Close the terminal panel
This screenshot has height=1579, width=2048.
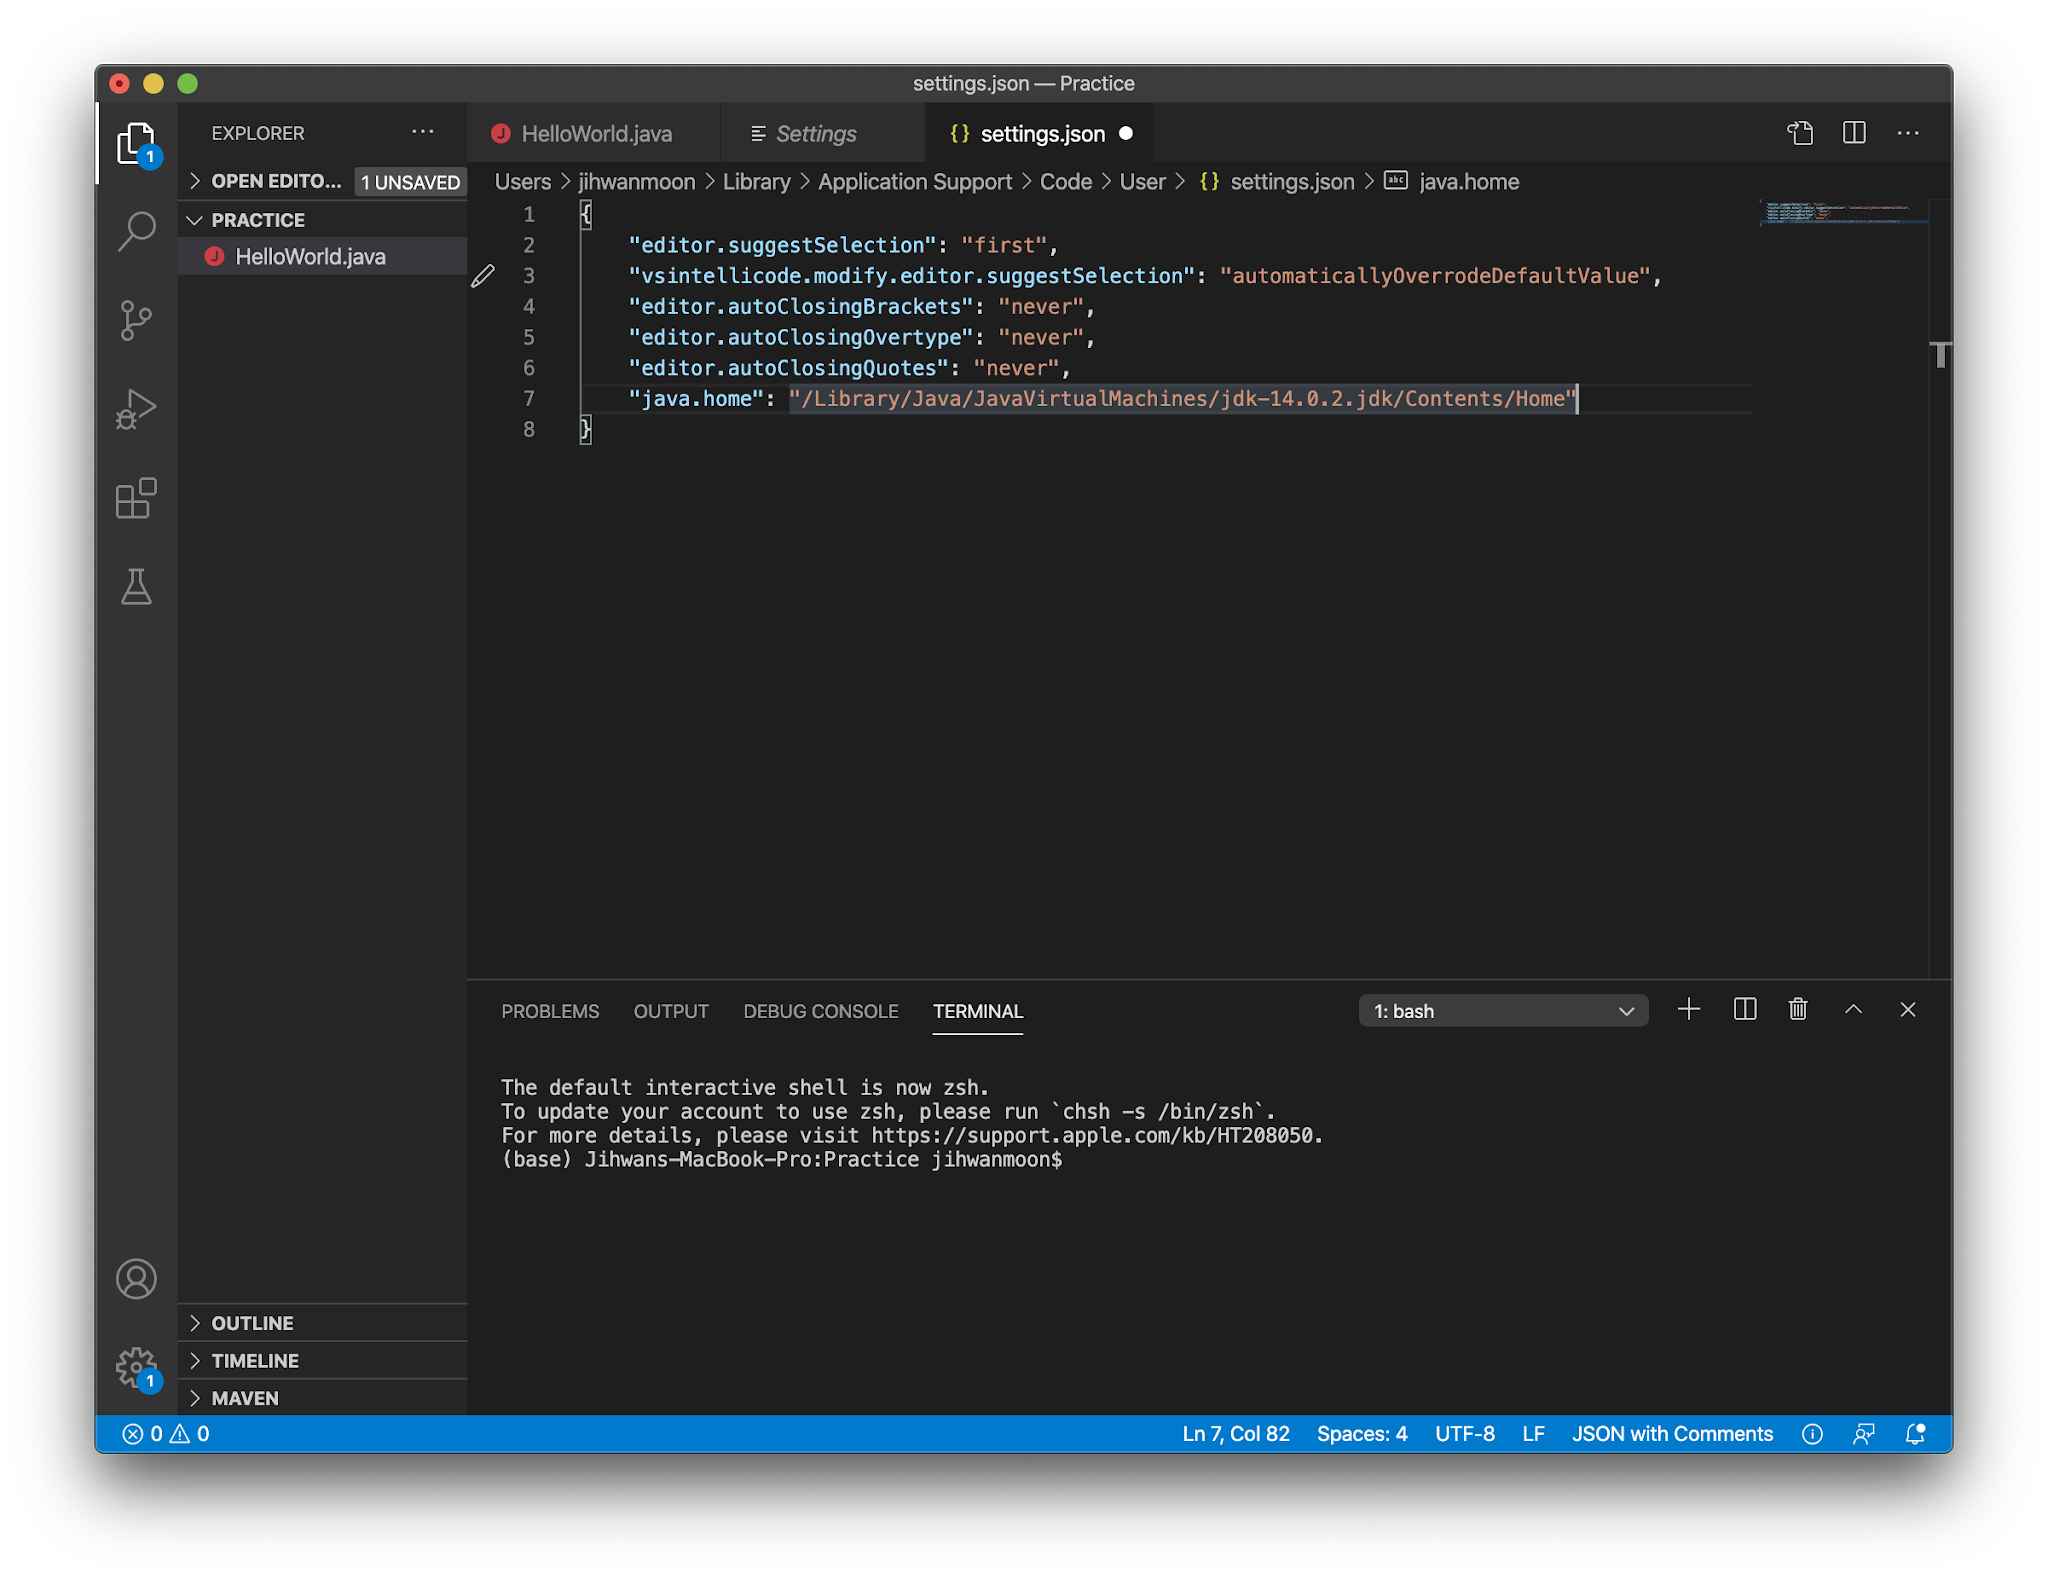[x=1908, y=1010]
